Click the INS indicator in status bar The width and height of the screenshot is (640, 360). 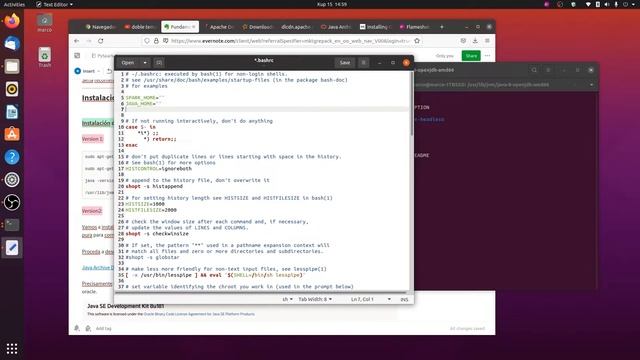pos(404,299)
